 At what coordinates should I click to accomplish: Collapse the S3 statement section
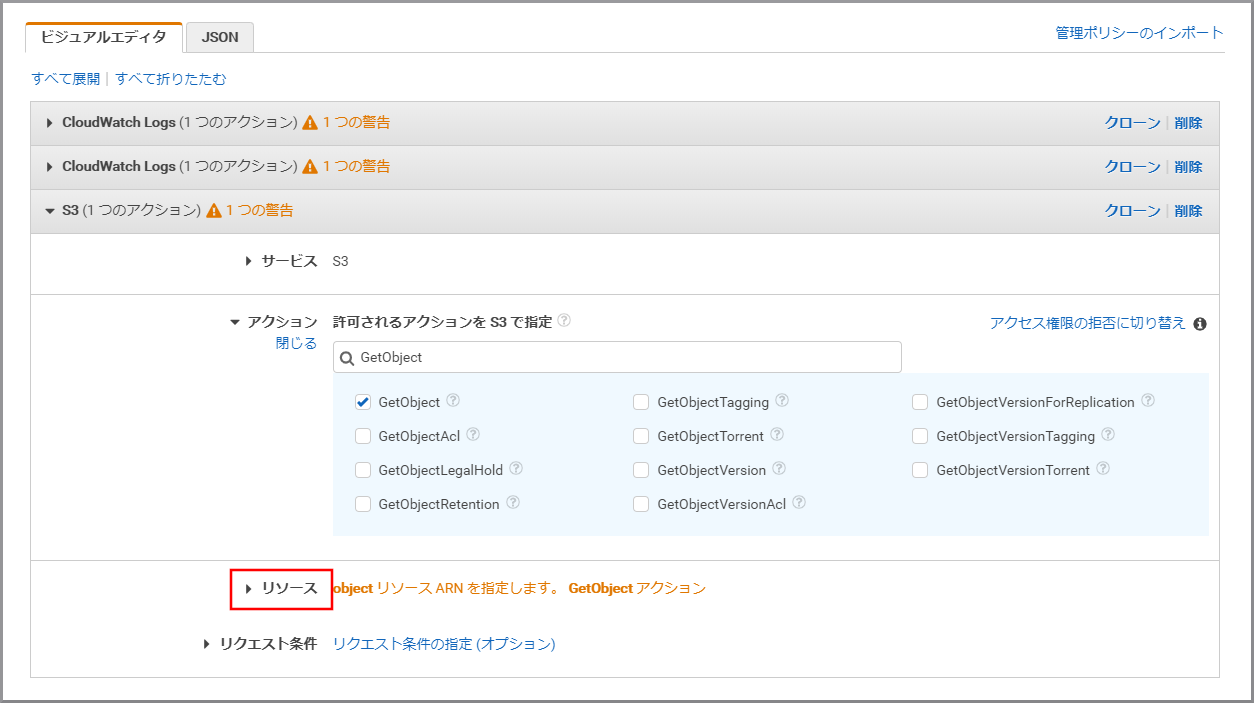click(x=50, y=211)
